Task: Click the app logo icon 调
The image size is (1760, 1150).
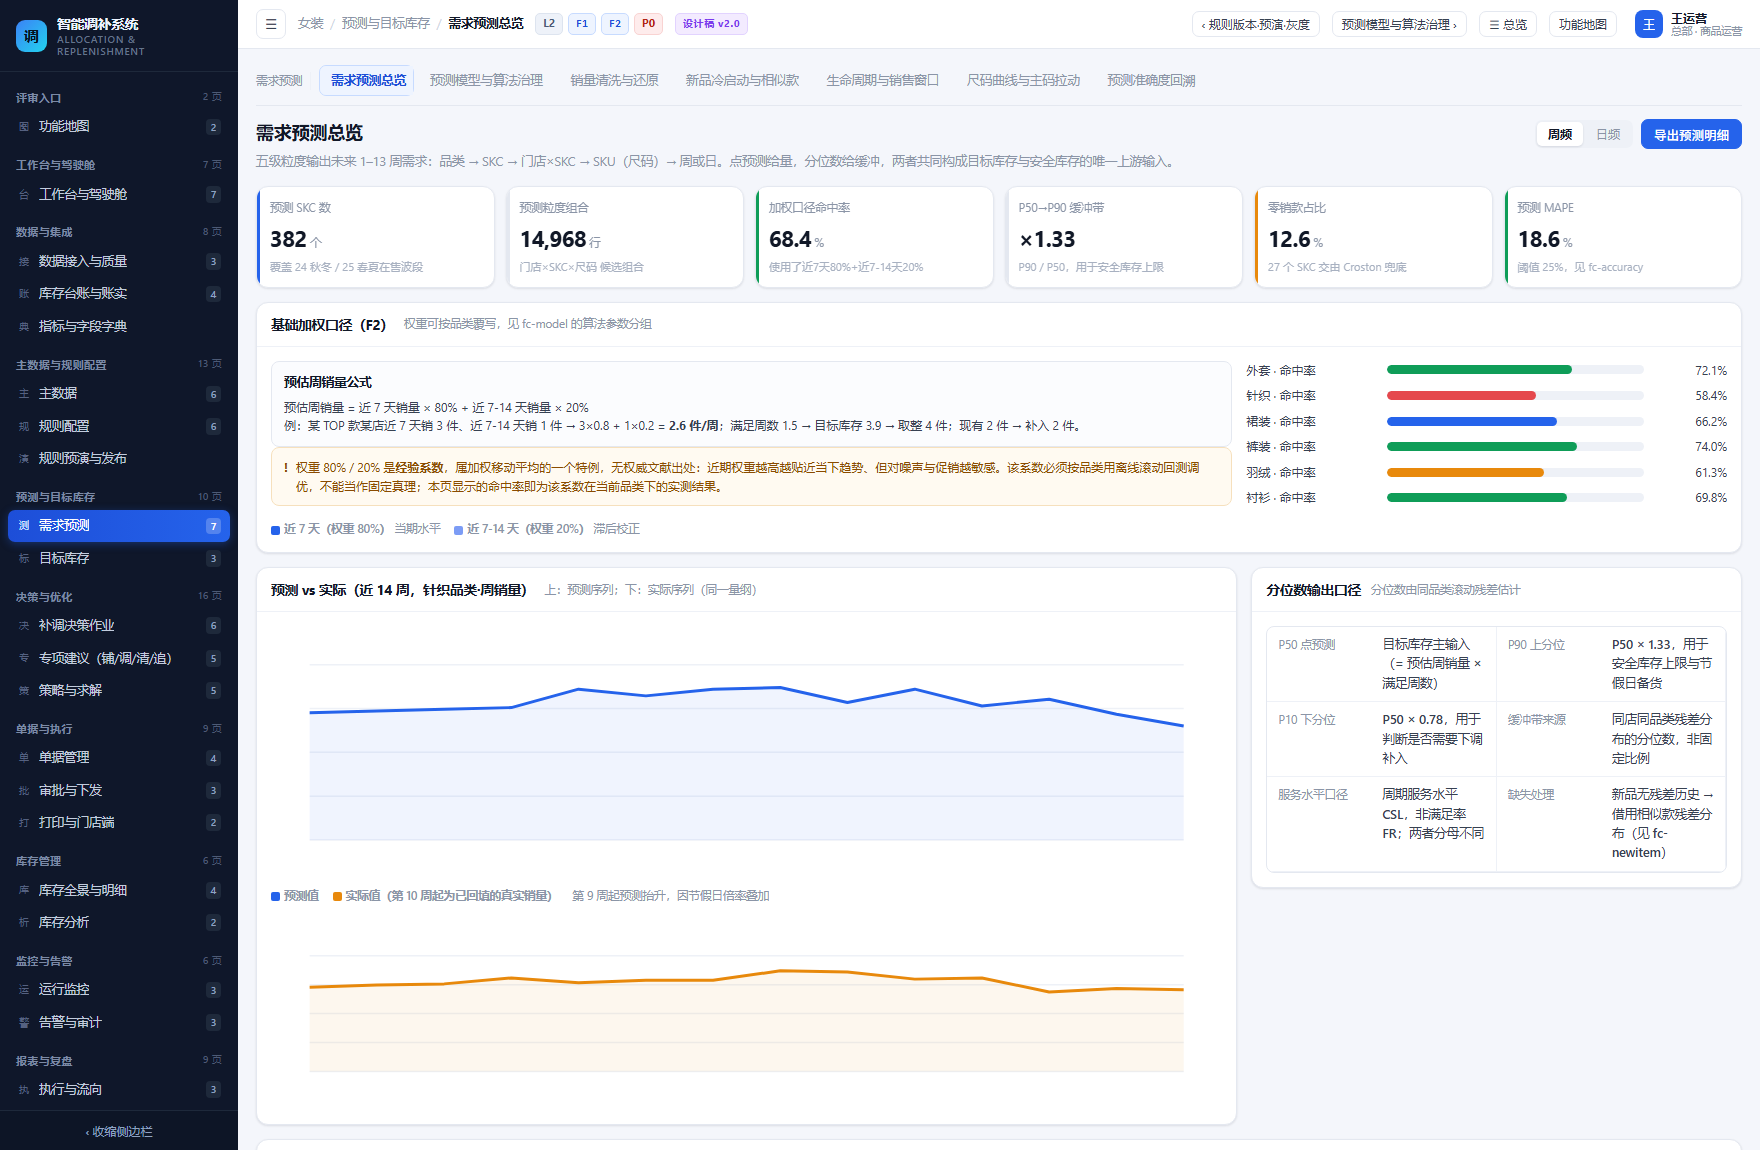Action: coord(31,36)
